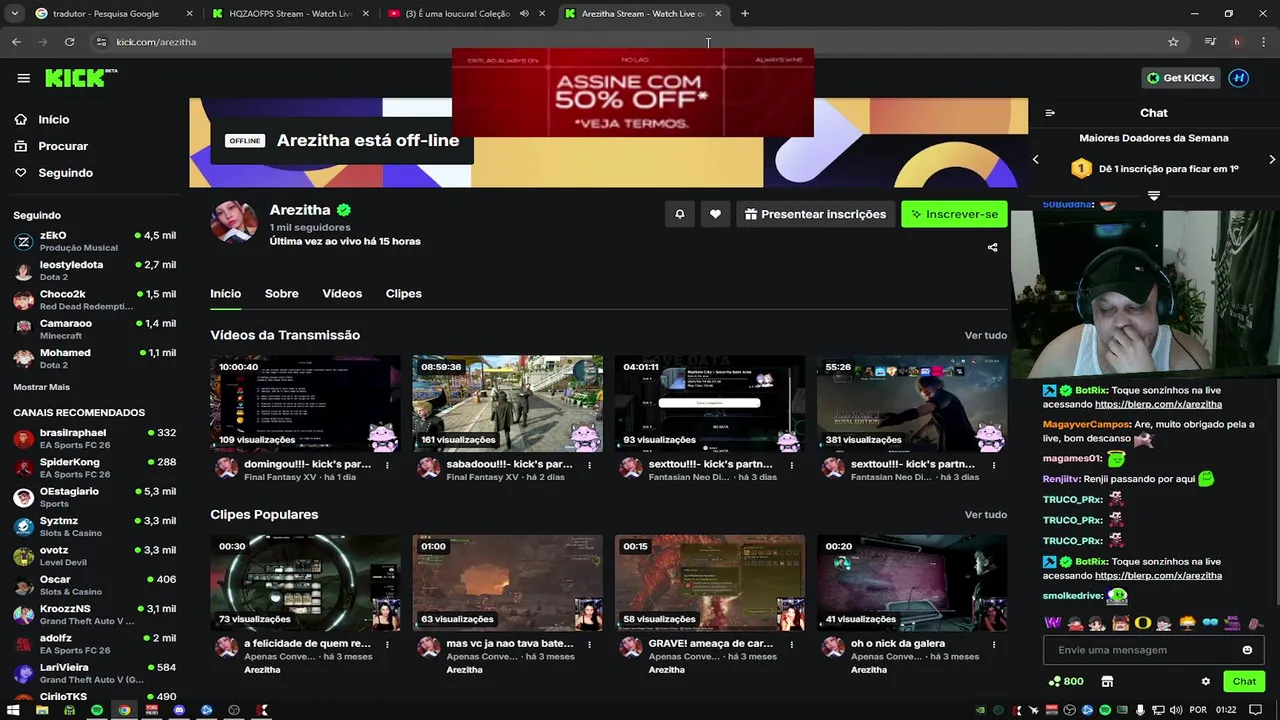Click Ver tudo for Vídeos da Transmissão
Viewport: 1280px width, 720px height.
tap(986, 335)
